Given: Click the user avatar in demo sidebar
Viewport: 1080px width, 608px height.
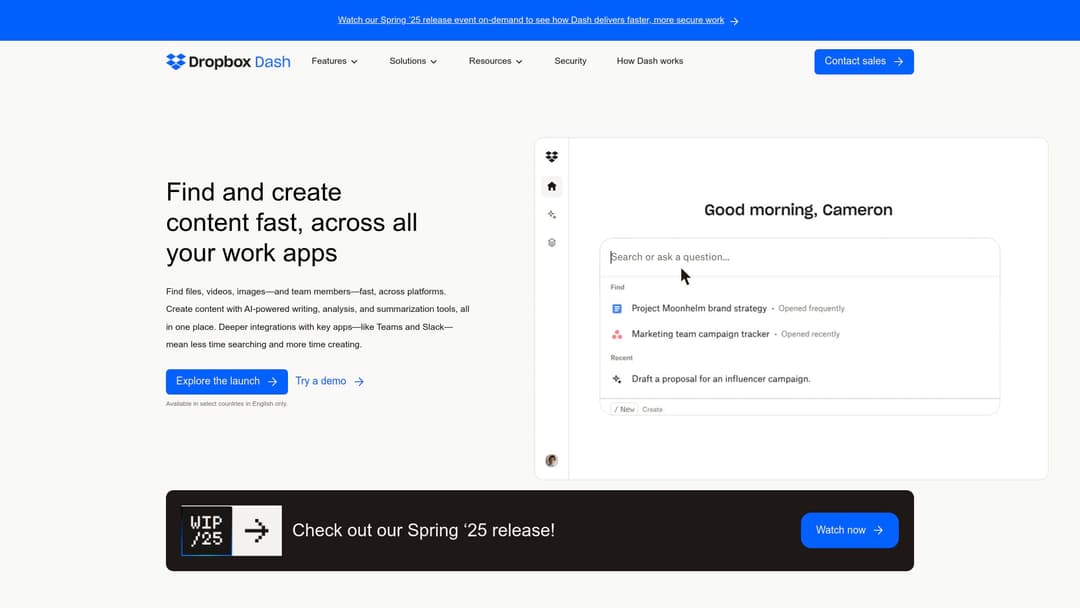Looking at the screenshot, I should (x=552, y=461).
